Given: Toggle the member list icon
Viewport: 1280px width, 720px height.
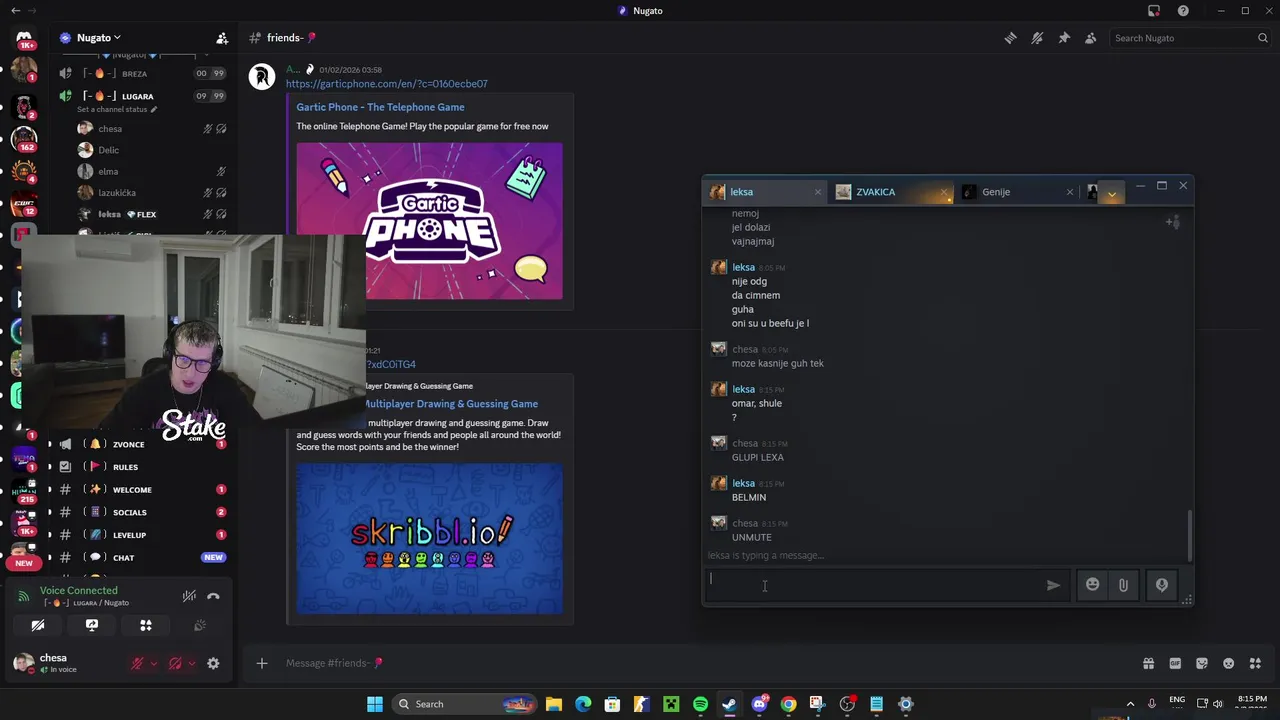Looking at the screenshot, I should coord(1090,38).
